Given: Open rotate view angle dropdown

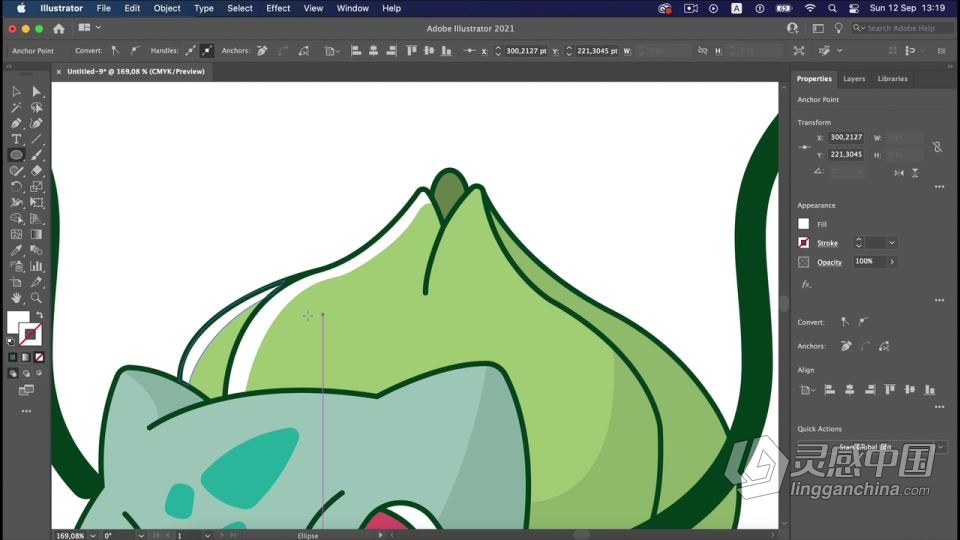Looking at the screenshot, I should pos(141,536).
